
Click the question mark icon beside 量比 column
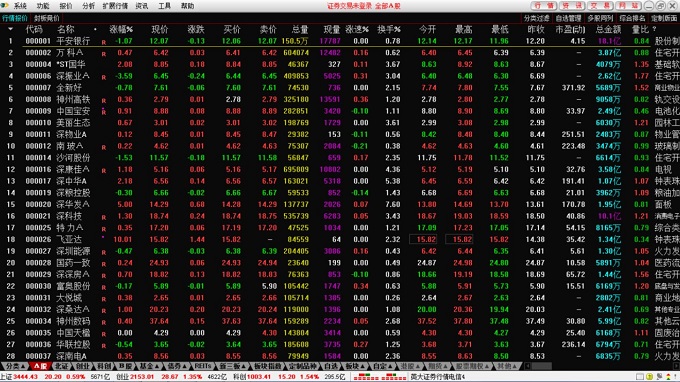point(654,29)
